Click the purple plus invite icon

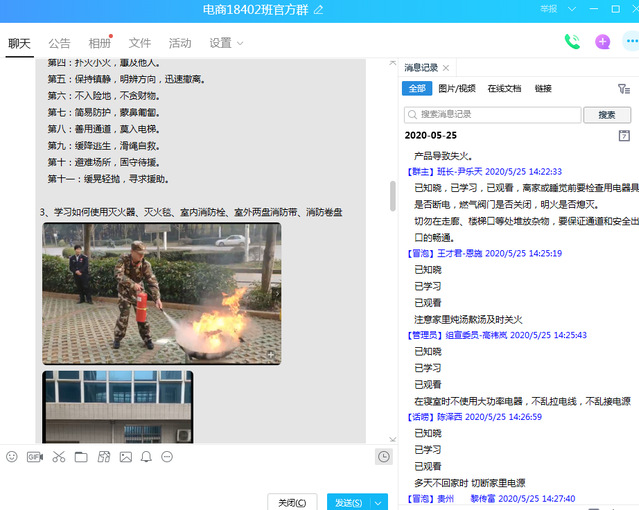(x=602, y=42)
